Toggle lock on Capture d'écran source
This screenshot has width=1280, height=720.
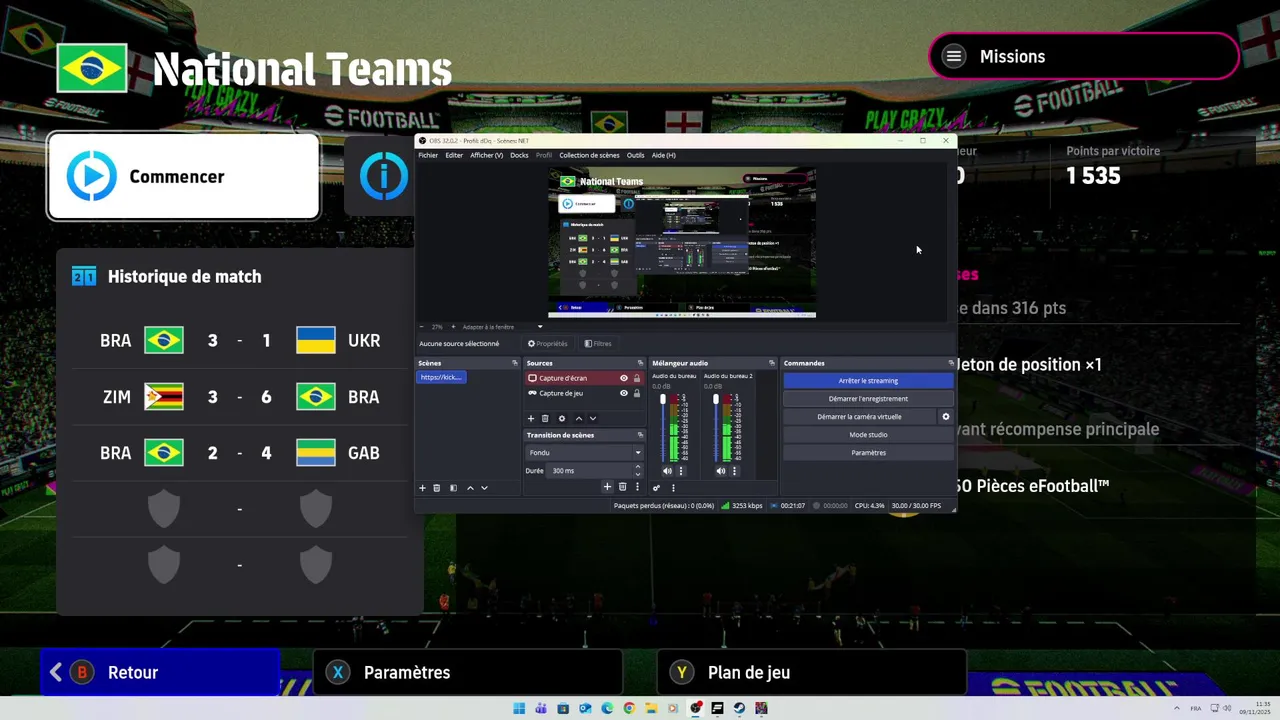pos(637,378)
